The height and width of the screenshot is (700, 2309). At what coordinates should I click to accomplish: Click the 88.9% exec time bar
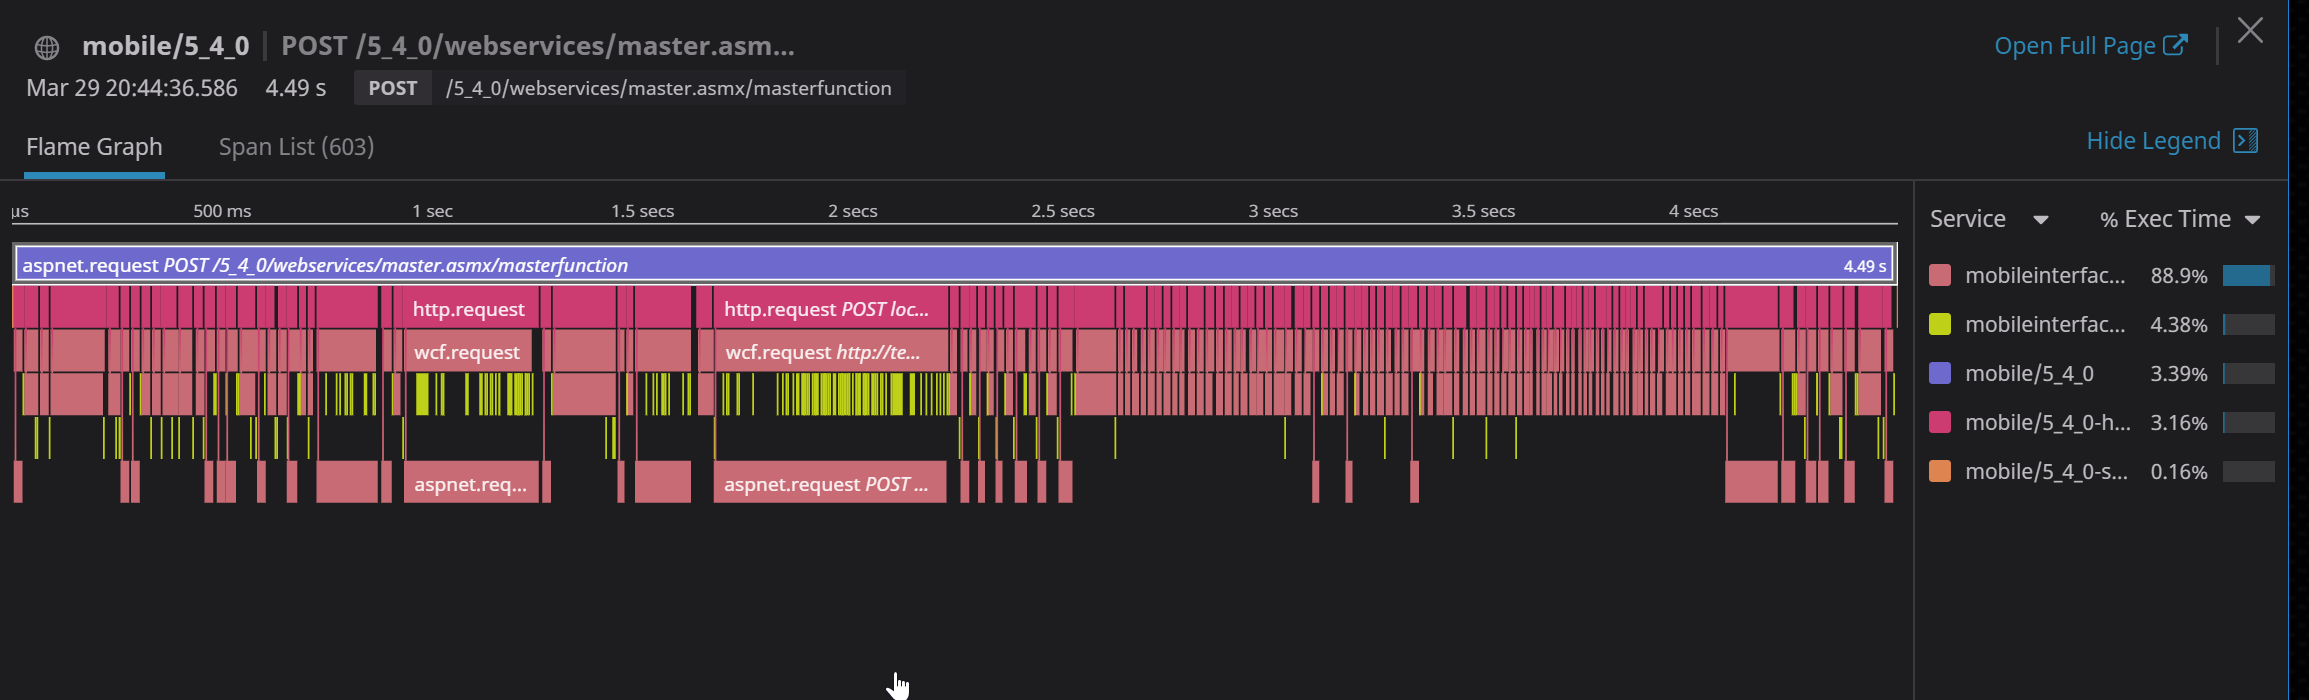pyautogui.click(x=2249, y=276)
